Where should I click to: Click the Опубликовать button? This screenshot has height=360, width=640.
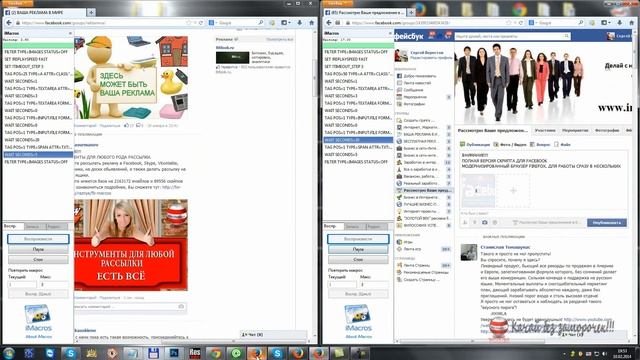click(x=607, y=222)
